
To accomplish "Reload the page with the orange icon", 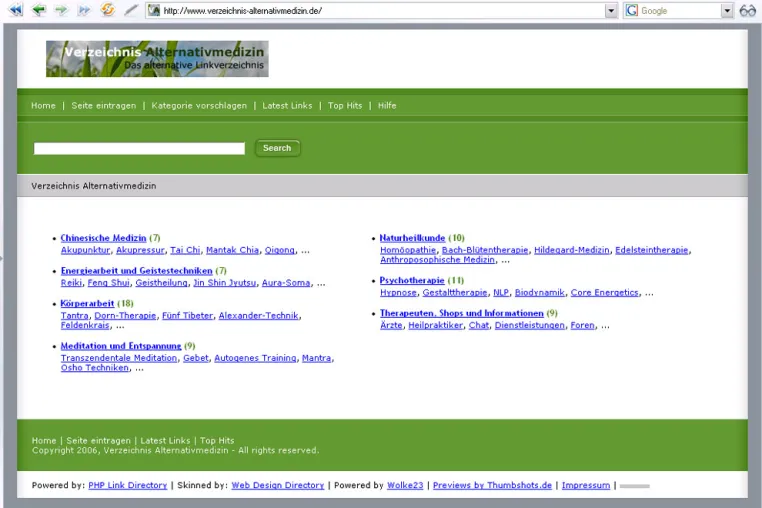I will 107,10.
